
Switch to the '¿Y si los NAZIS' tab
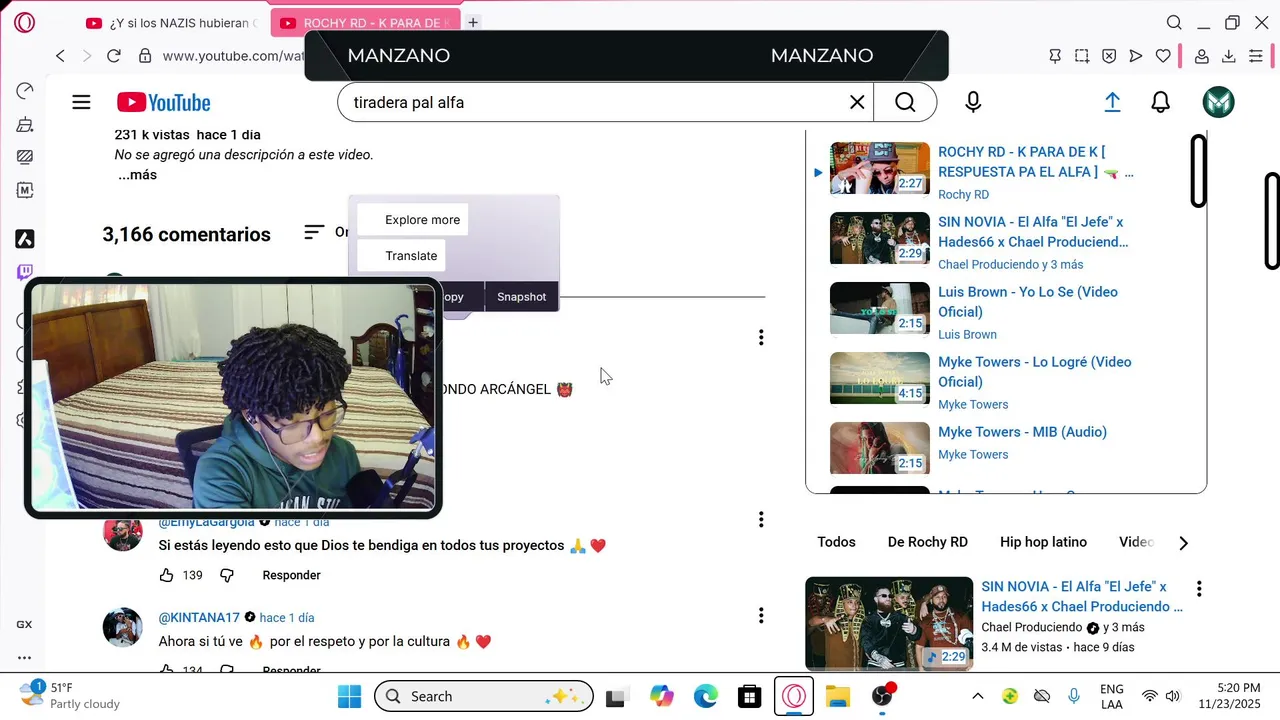(x=172, y=22)
